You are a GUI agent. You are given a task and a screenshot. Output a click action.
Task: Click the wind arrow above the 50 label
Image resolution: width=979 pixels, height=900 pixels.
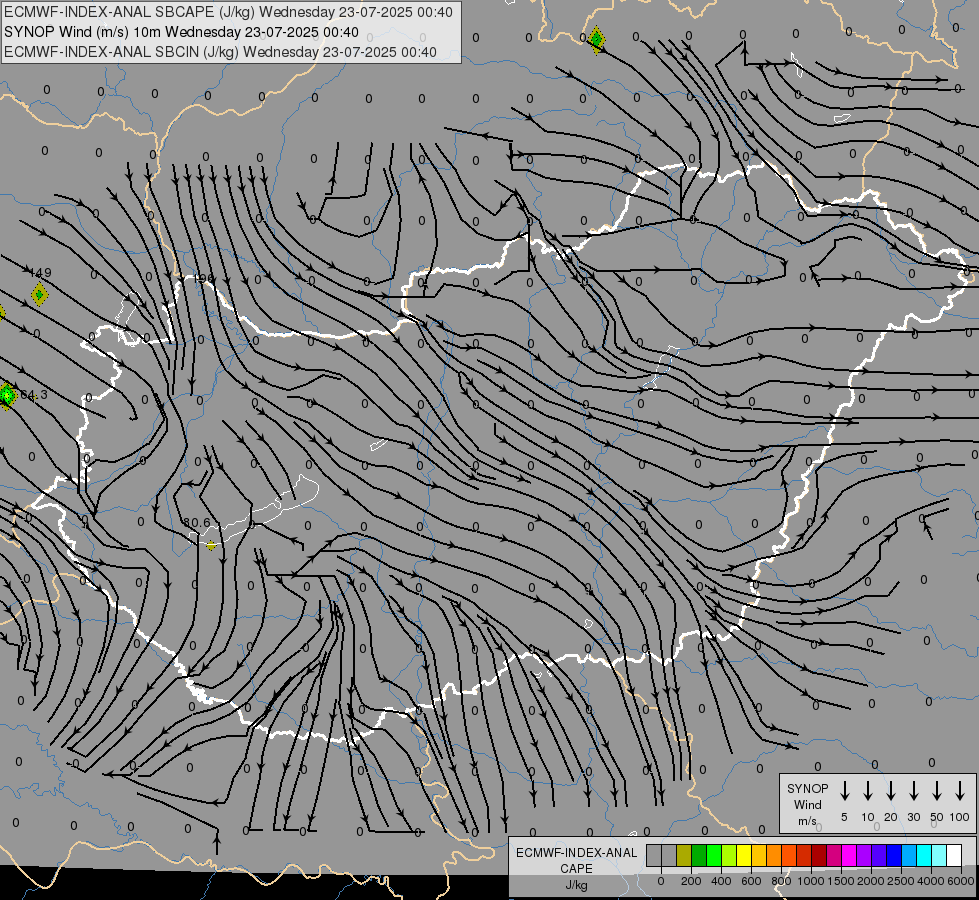937,791
